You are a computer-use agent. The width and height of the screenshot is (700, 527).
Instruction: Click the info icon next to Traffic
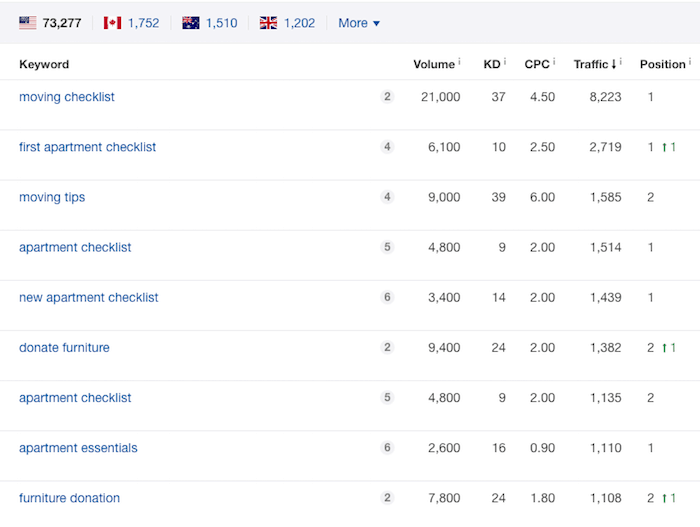(x=621, y=62)
